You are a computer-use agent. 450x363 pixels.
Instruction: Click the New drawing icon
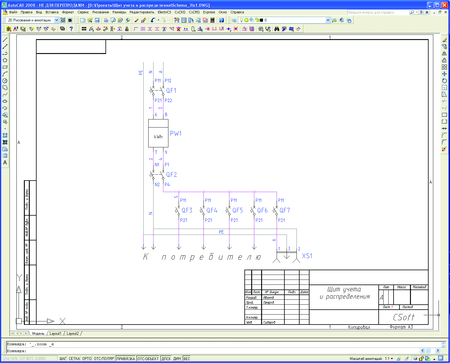pos(83,20)
